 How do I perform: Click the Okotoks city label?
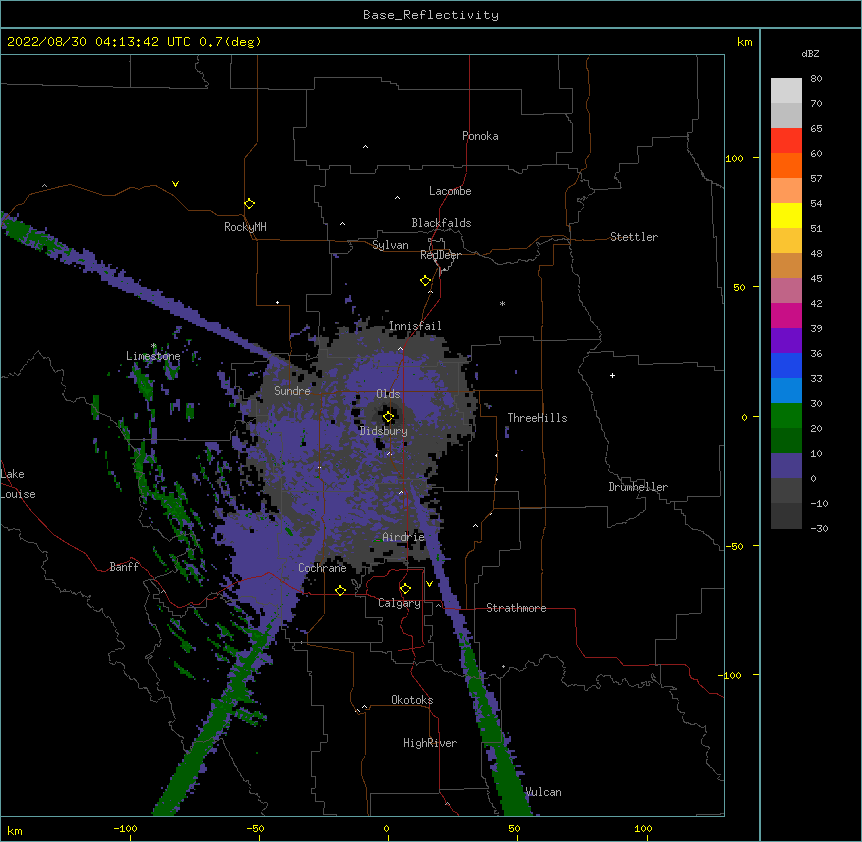(412, 700)
